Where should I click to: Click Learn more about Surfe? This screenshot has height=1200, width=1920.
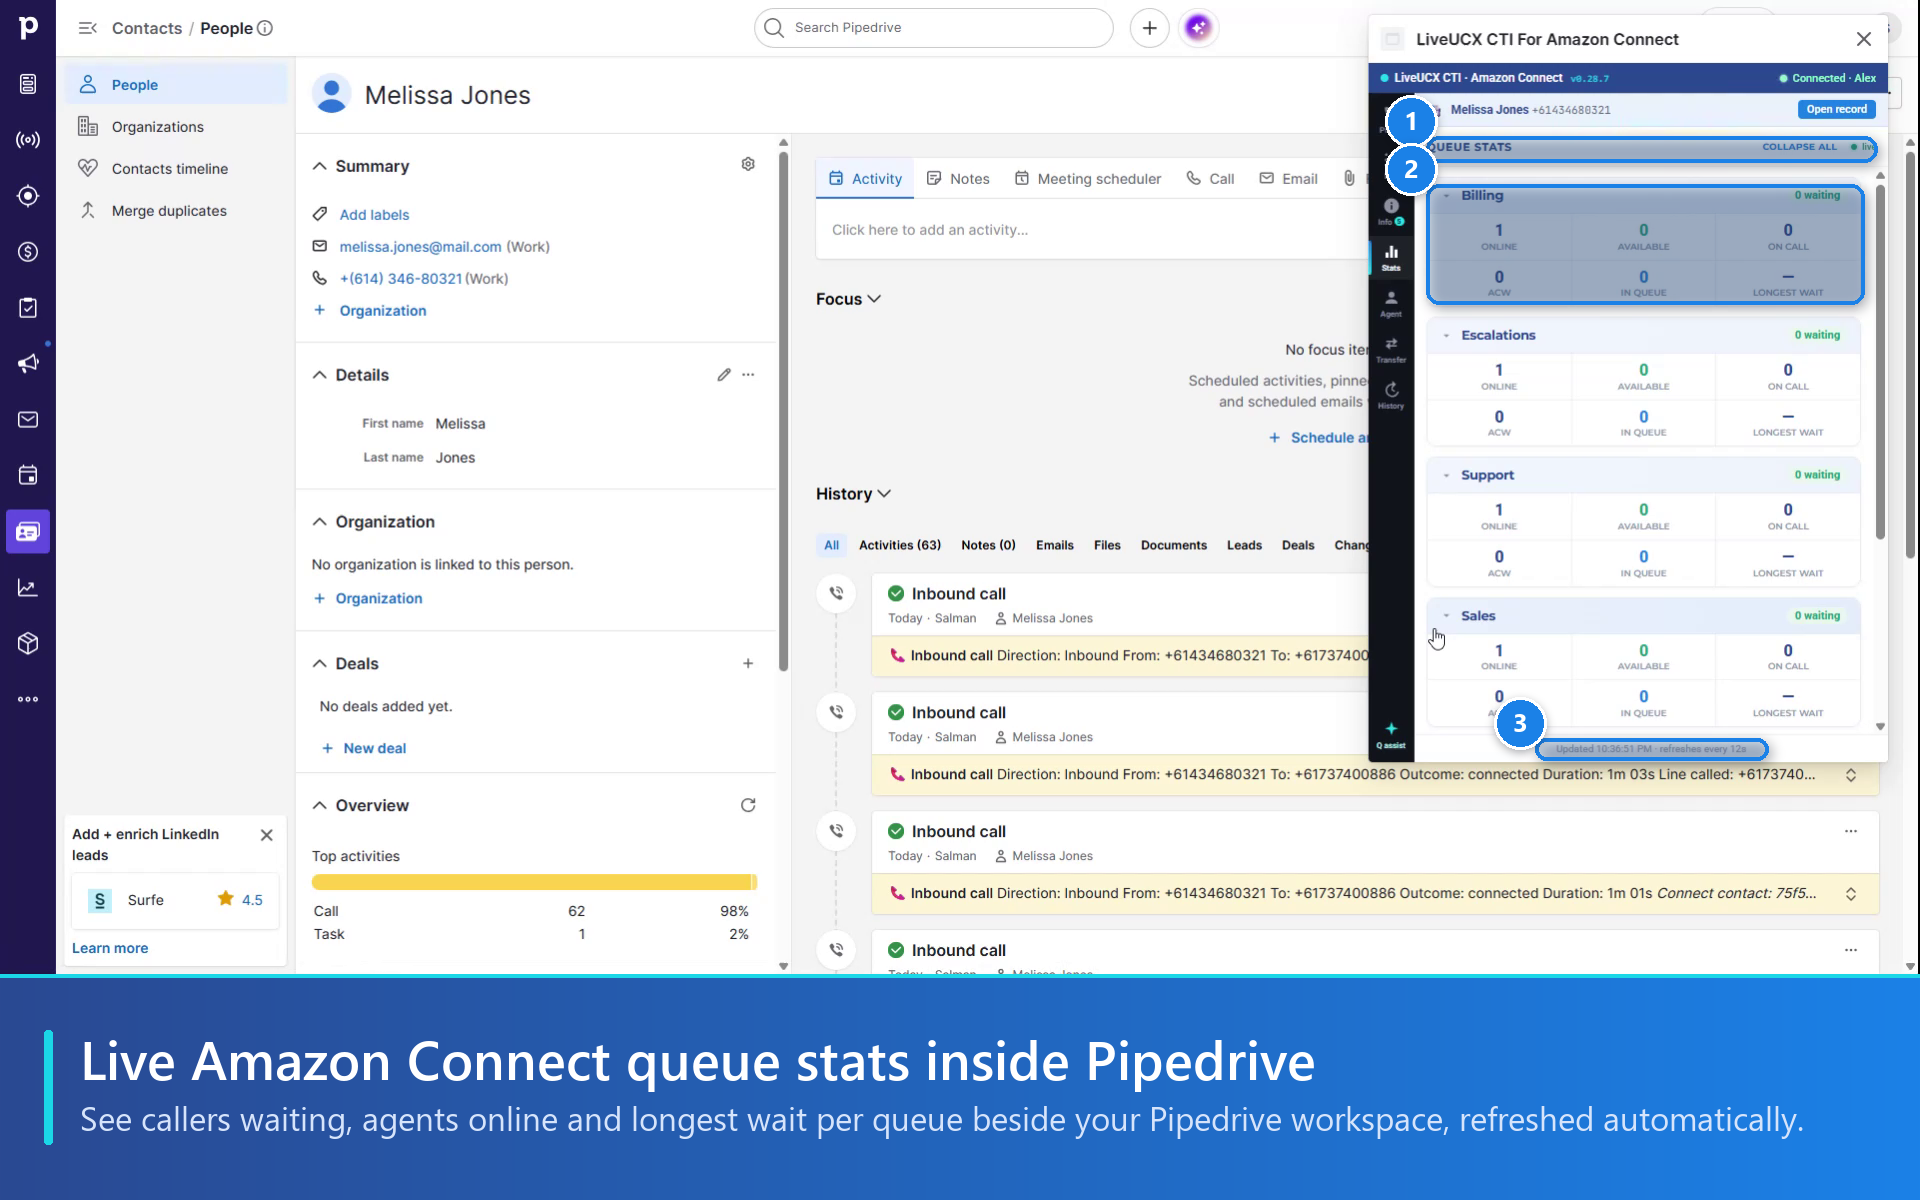pos(110,948)
